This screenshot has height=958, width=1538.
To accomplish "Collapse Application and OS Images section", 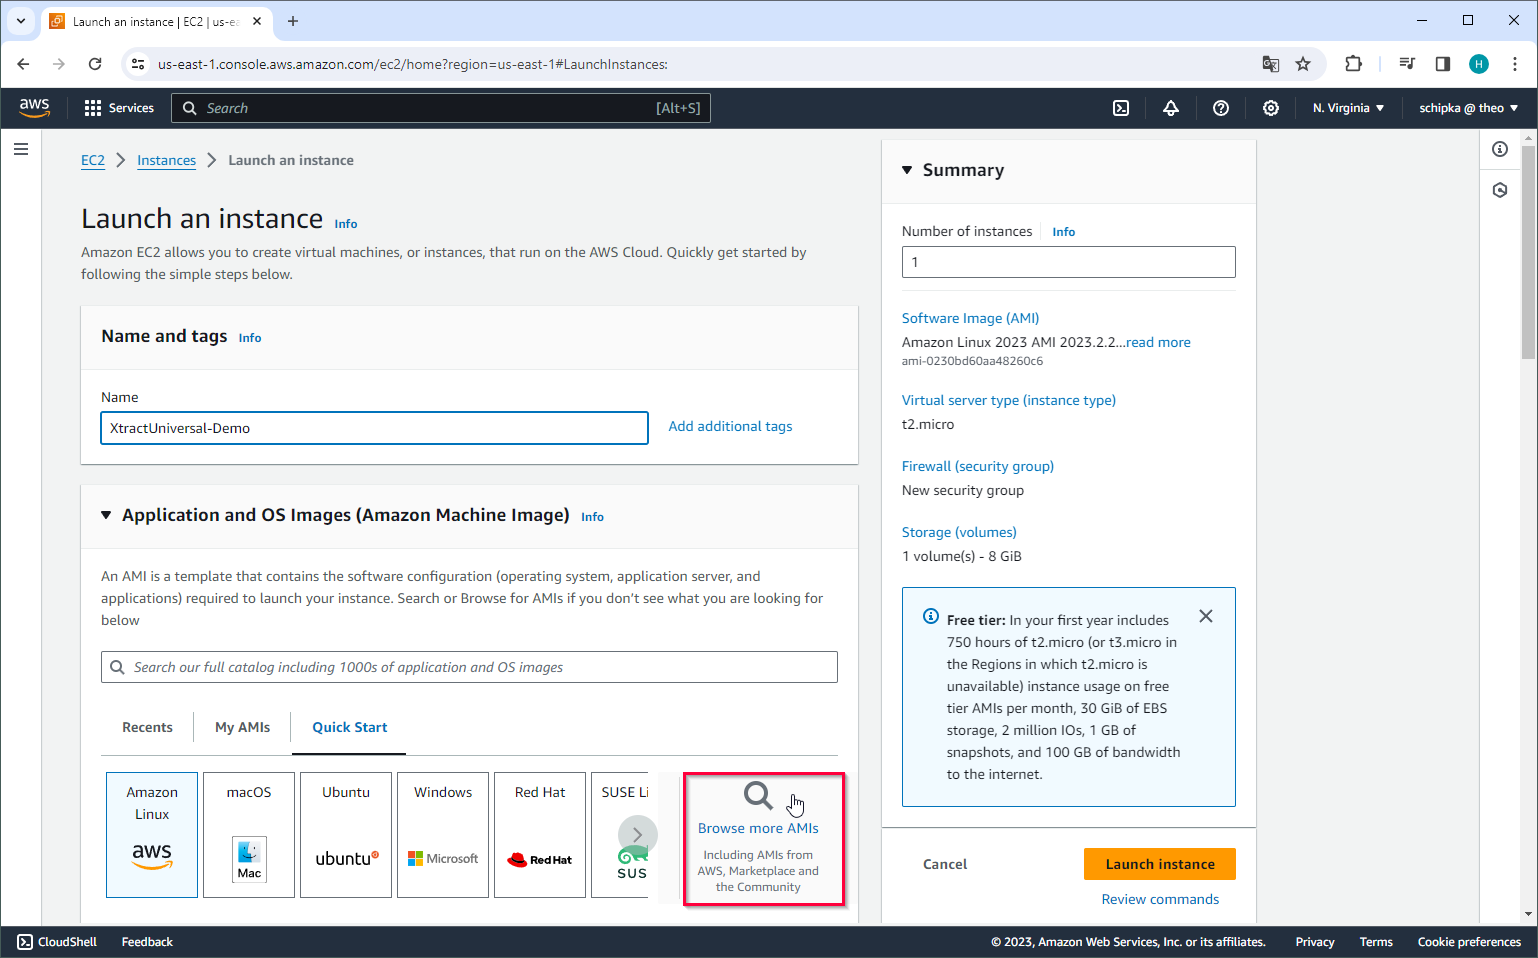I will pyautogui.click(x=106, y=515).
